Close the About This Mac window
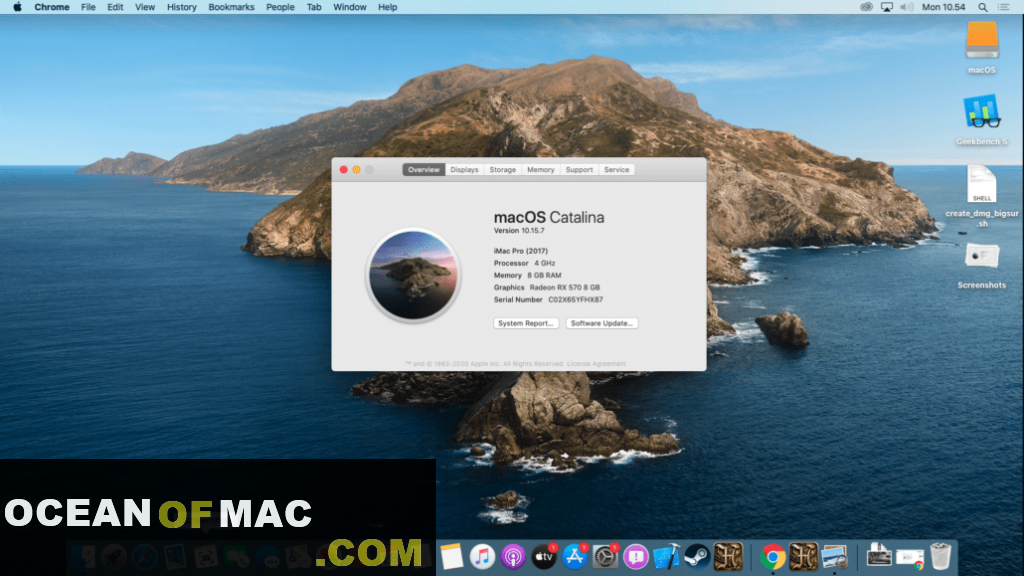The width and height of the screenshot is (1024, 576). point(344,170)
